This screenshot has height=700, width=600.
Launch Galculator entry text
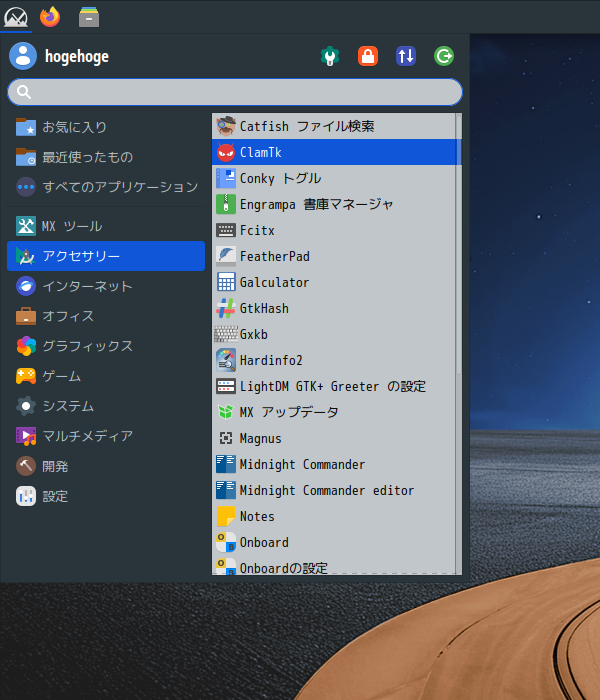click(x=274, y=282)
